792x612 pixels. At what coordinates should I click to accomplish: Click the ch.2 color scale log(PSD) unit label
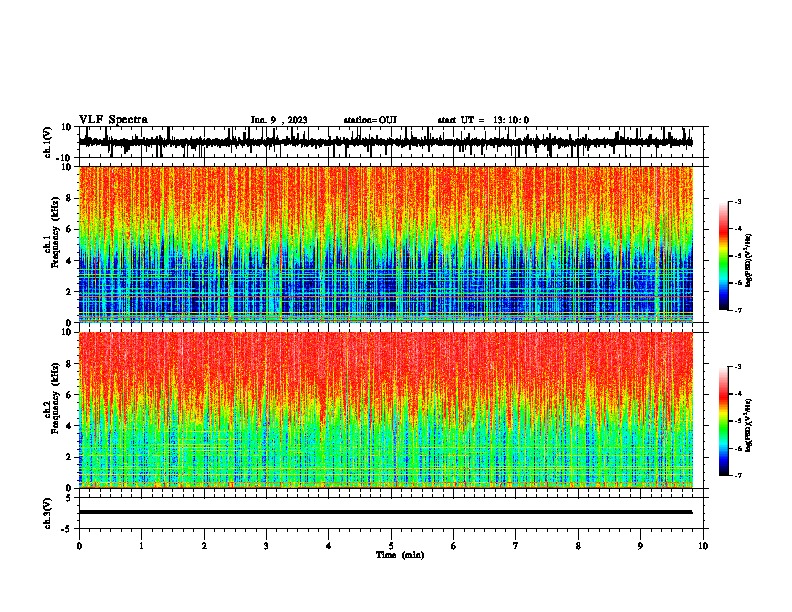click(x=748, y=425)
